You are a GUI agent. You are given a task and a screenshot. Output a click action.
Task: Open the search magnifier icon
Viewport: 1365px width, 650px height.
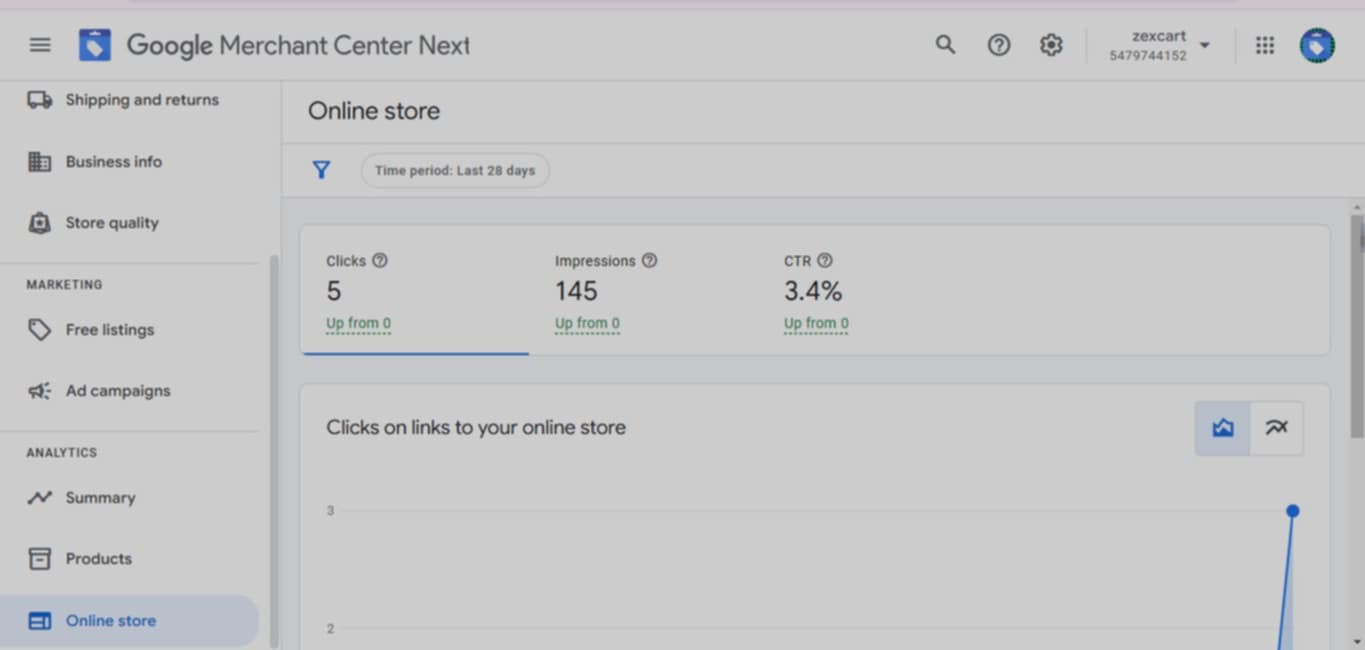(x=945, y=45)
